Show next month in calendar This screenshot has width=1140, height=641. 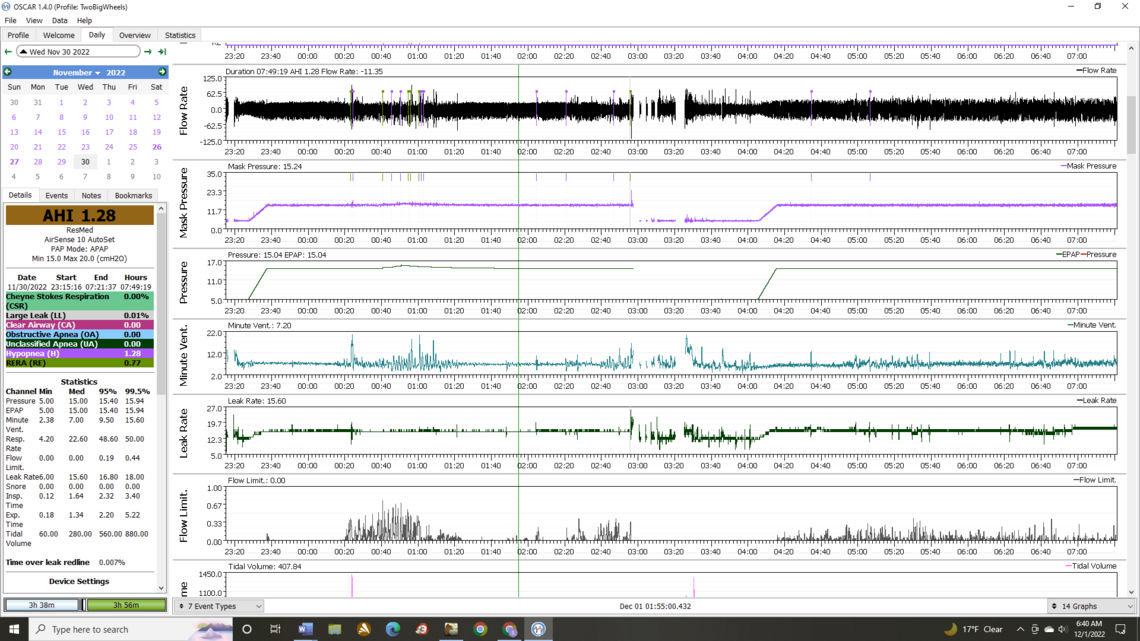(162, 72)
